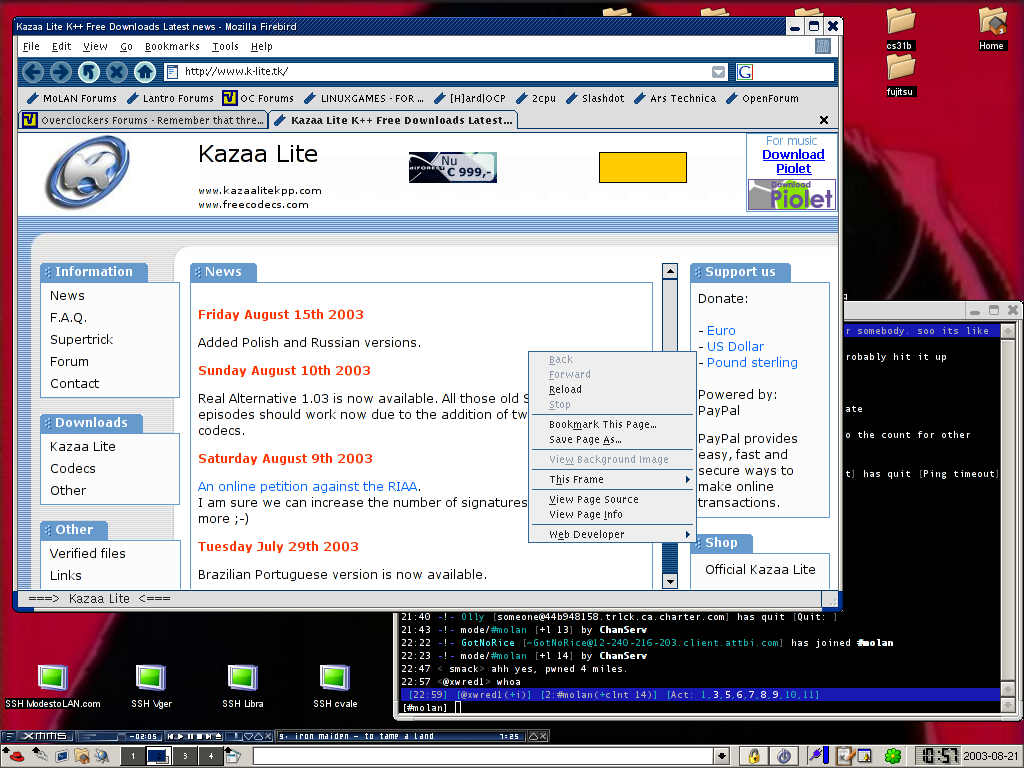Switch to workspace 1 in the pager

coord(133,756)
